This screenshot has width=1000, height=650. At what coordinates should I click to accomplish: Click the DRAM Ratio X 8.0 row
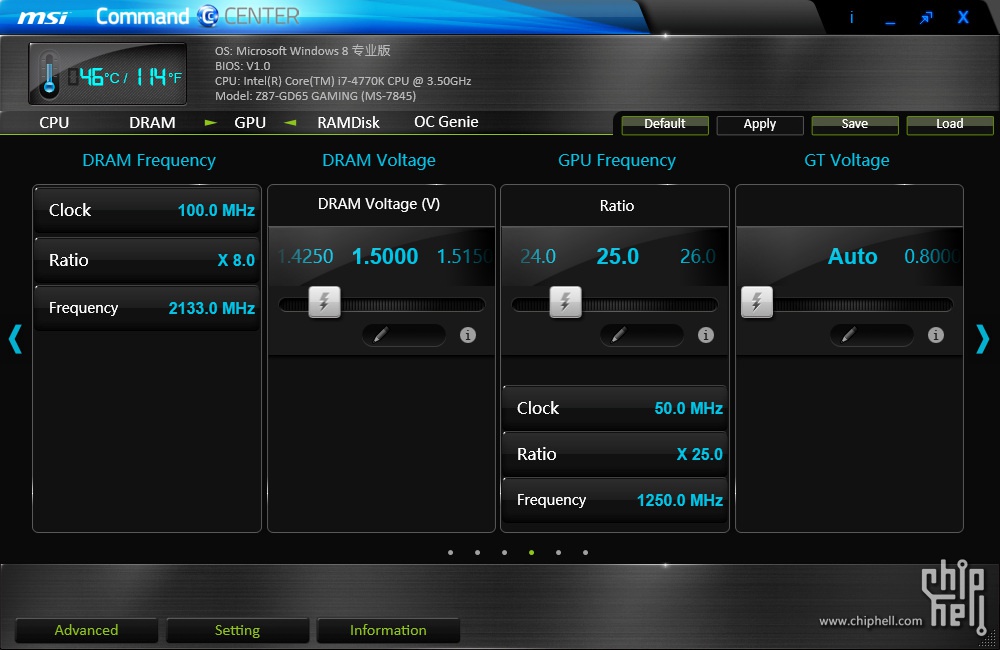147,260
